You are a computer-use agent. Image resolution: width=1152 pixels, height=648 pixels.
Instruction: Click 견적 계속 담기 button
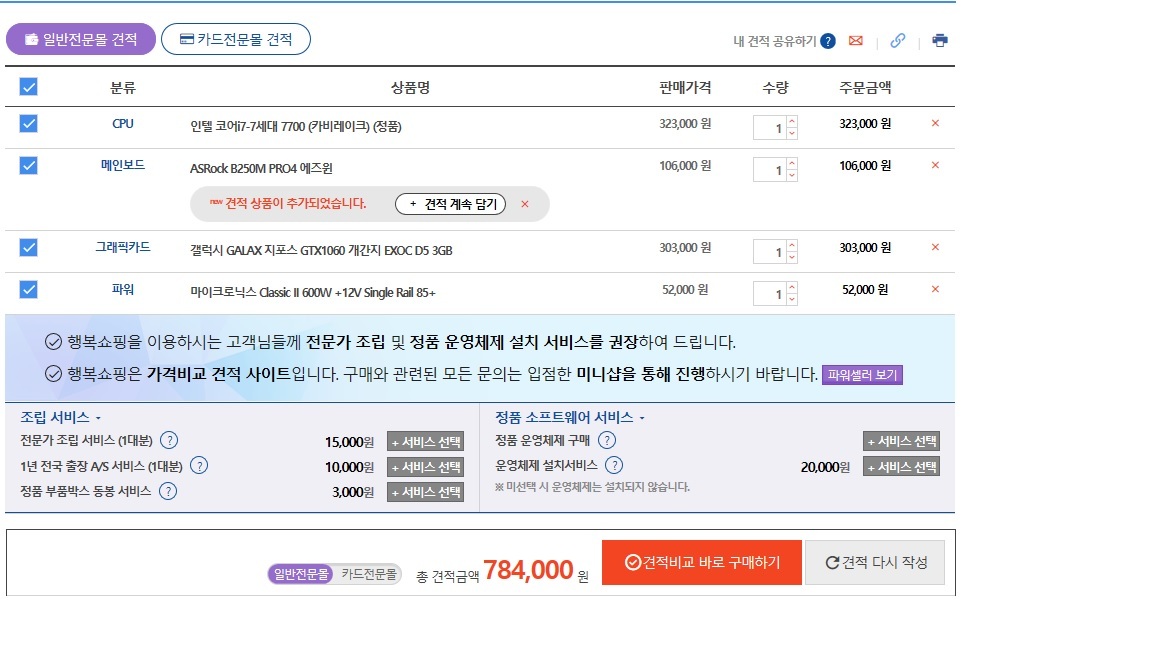[450, 204]
